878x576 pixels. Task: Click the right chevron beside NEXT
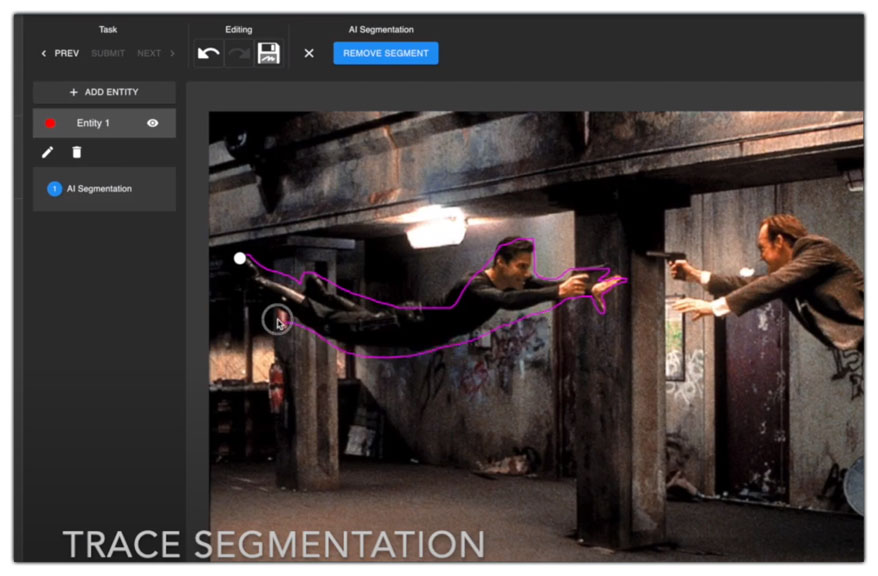172,53
